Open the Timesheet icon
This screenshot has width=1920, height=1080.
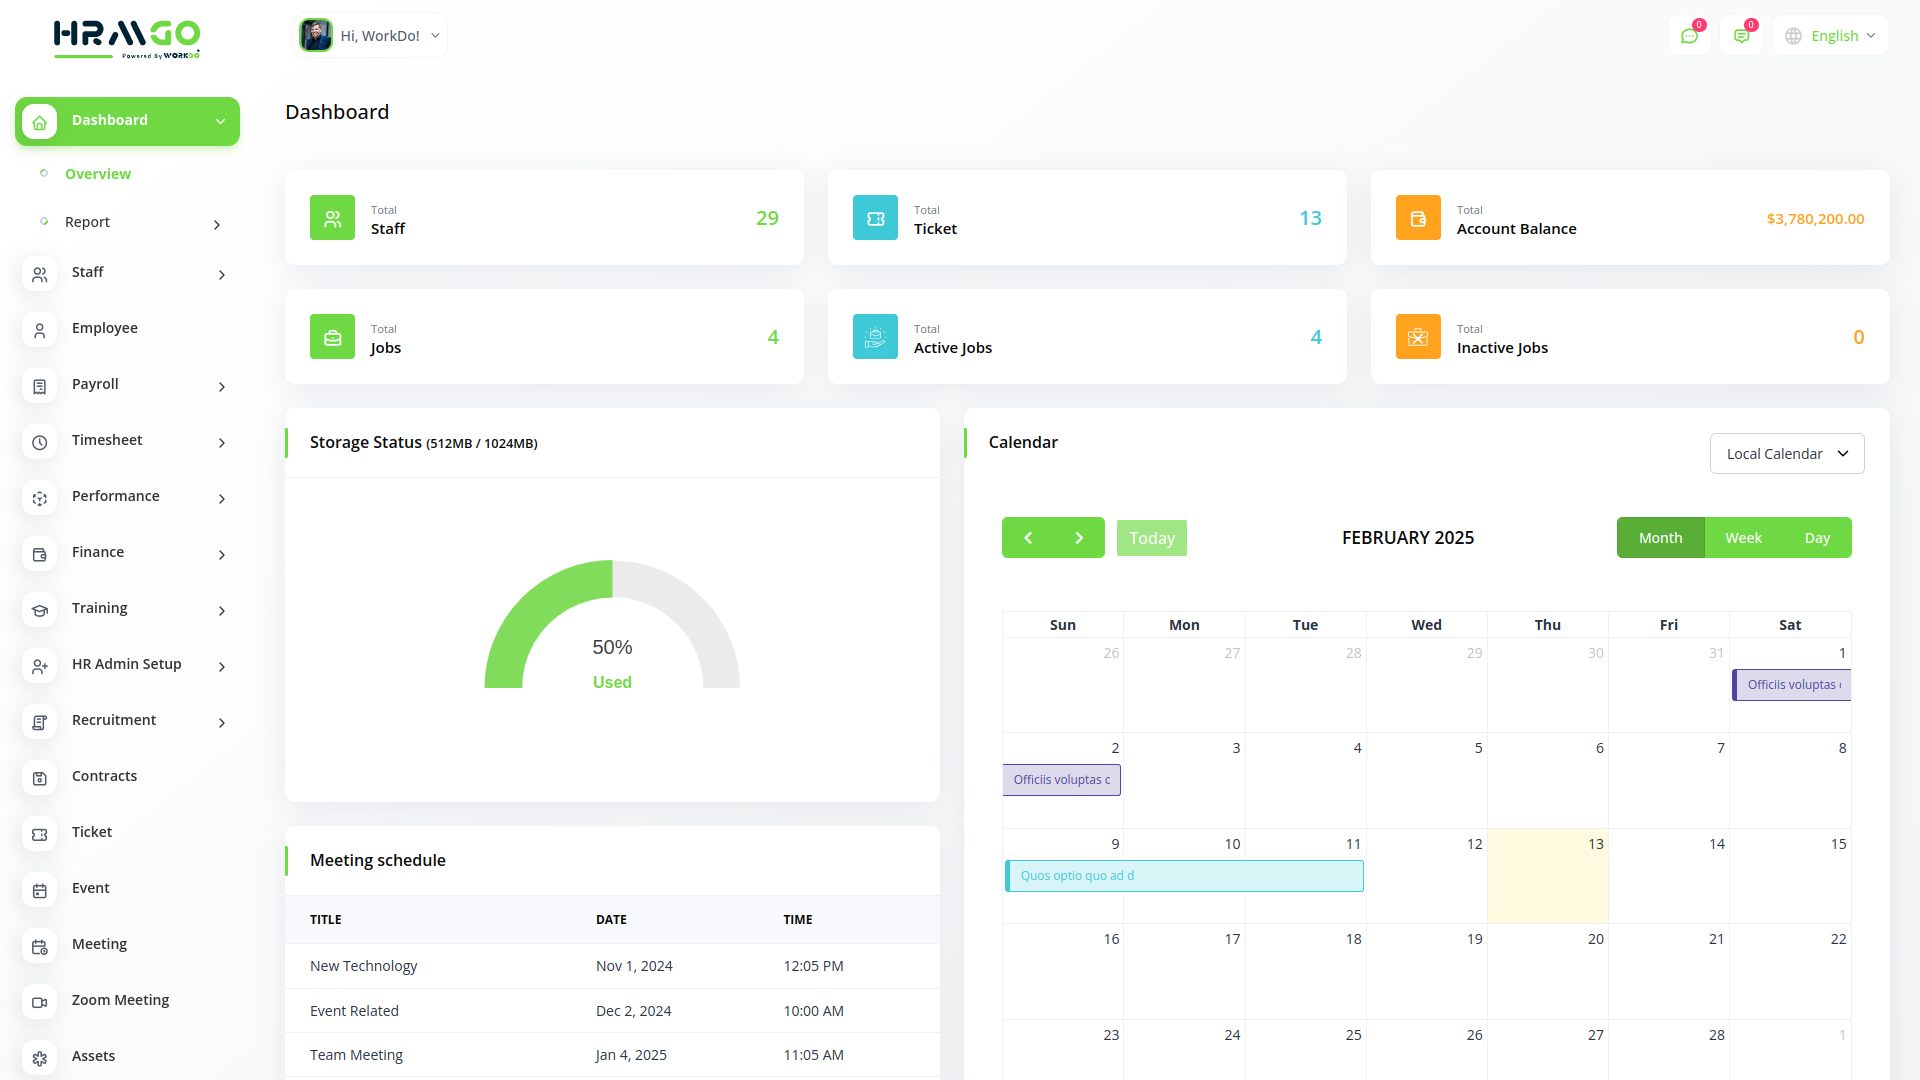pos(39,442)
